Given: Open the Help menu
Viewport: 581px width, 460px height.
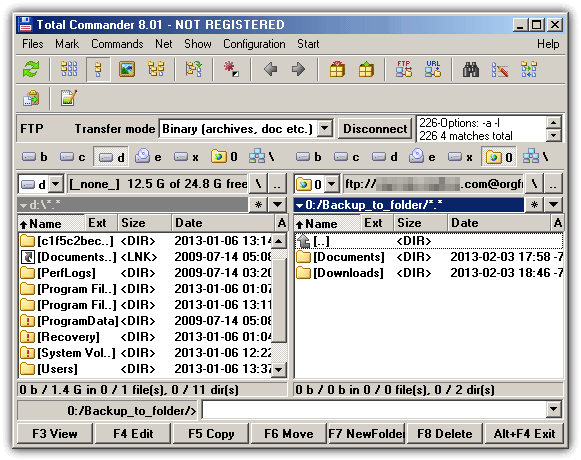Looking at the screenshot, I should point(548,44).
